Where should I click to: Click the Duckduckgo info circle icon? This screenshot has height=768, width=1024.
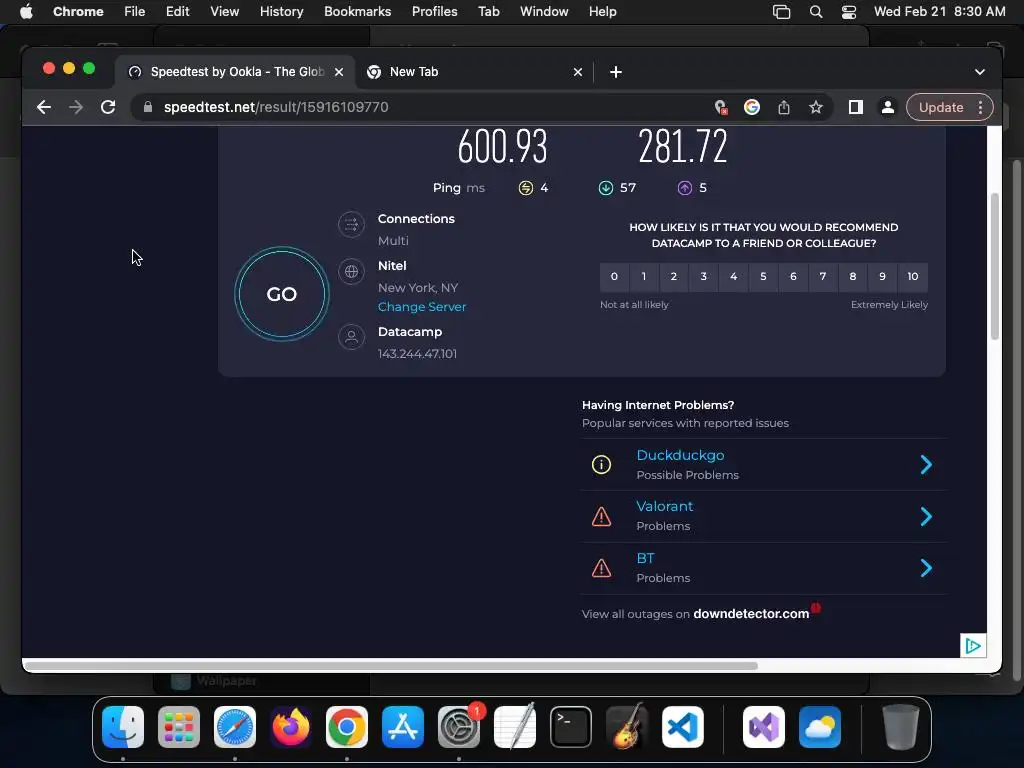pyautogui.click(x=601, y=464)
